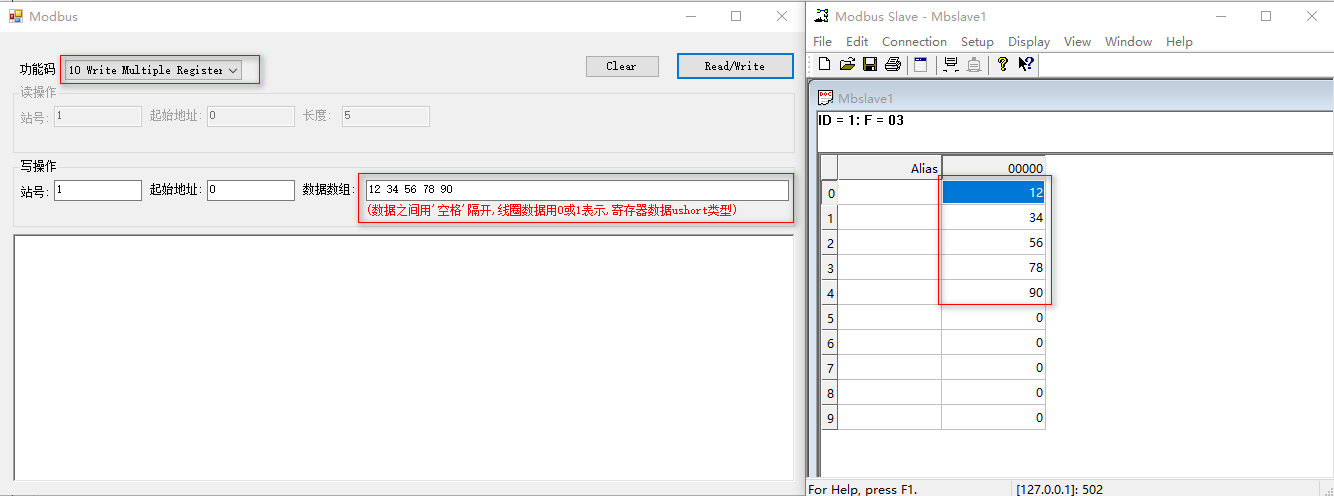1334x496 pixels.
Task: Click the write start address field
Action: coord(251,190)
